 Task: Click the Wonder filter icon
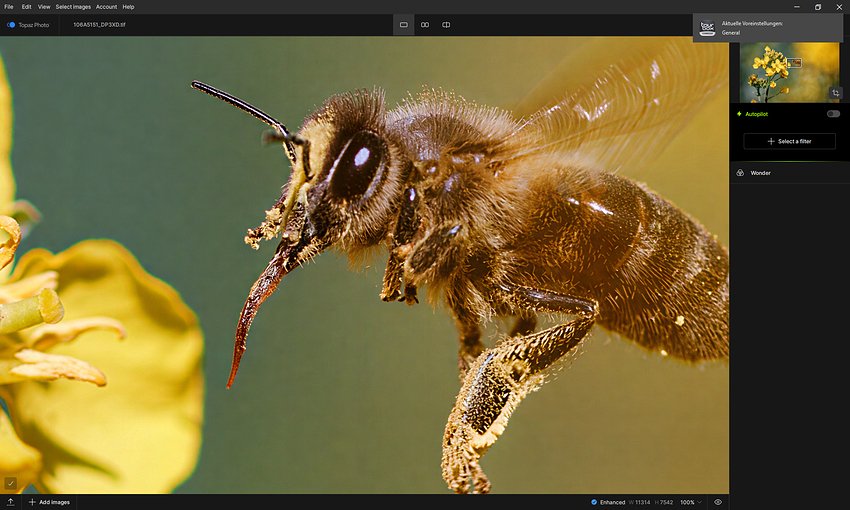point(740,173)
